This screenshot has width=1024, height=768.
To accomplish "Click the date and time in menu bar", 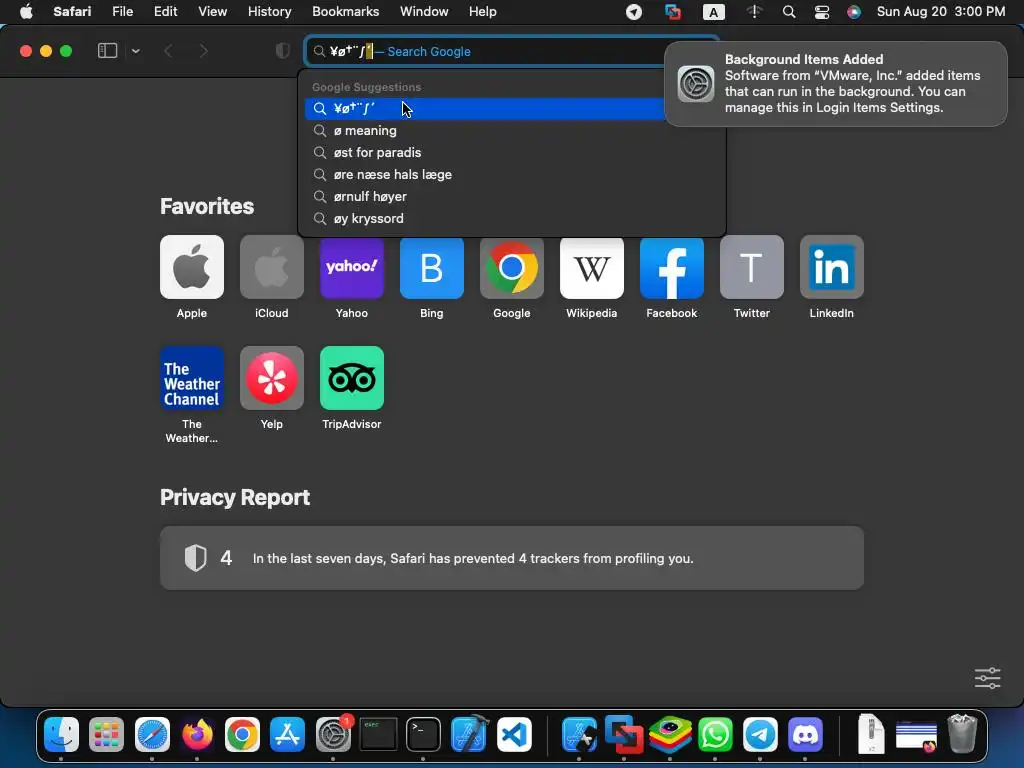I will pyautogui.click(x=940, y=12).
